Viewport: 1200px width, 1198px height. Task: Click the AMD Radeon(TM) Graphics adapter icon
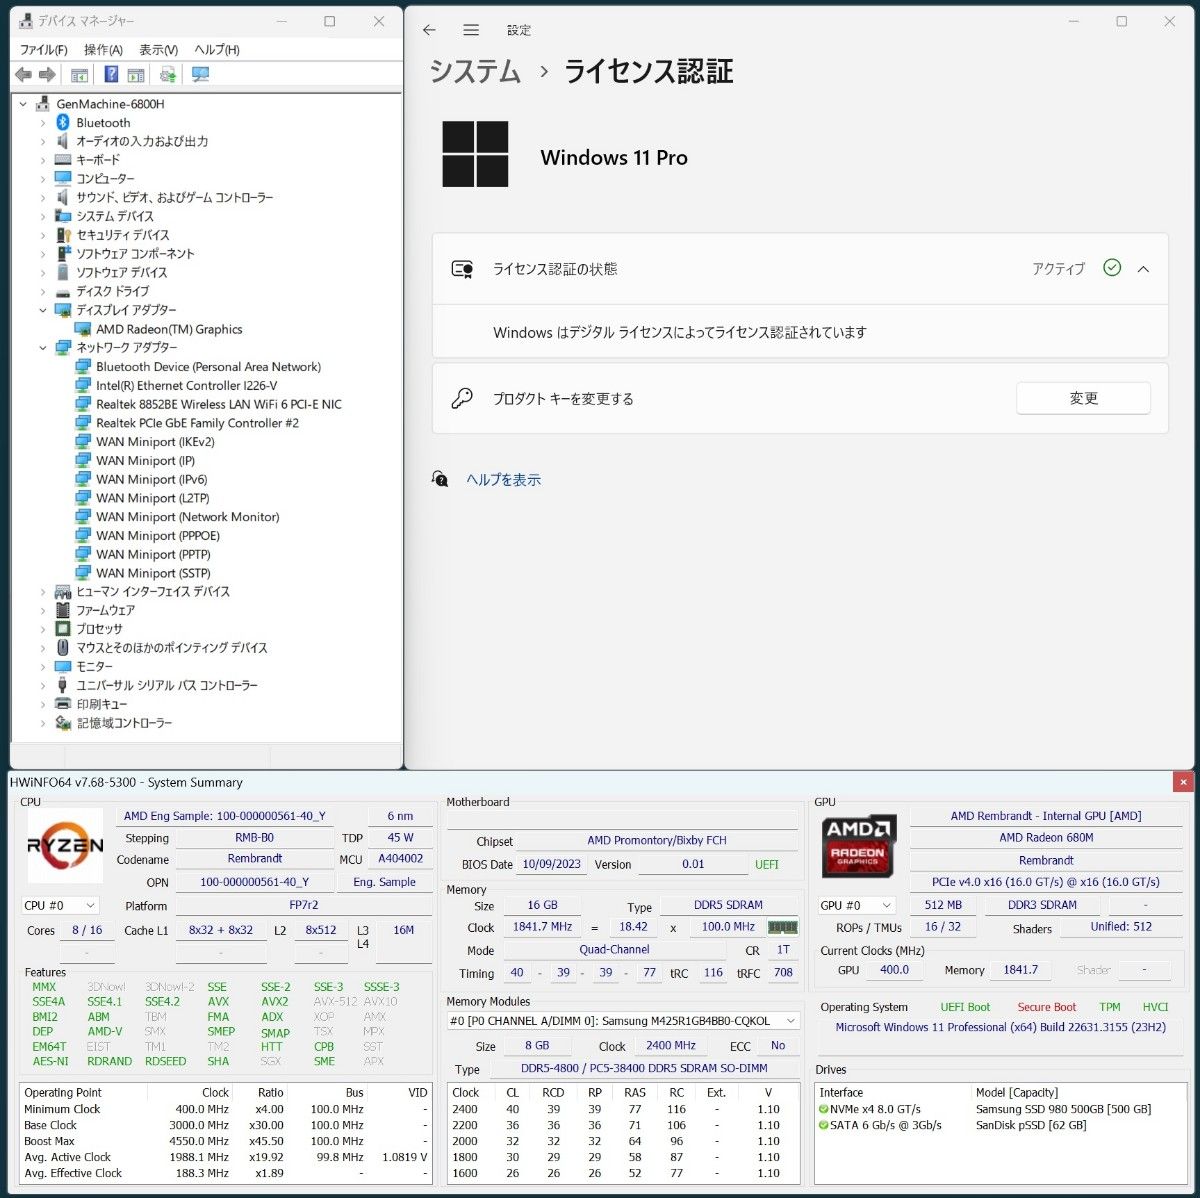click(83, 329)
